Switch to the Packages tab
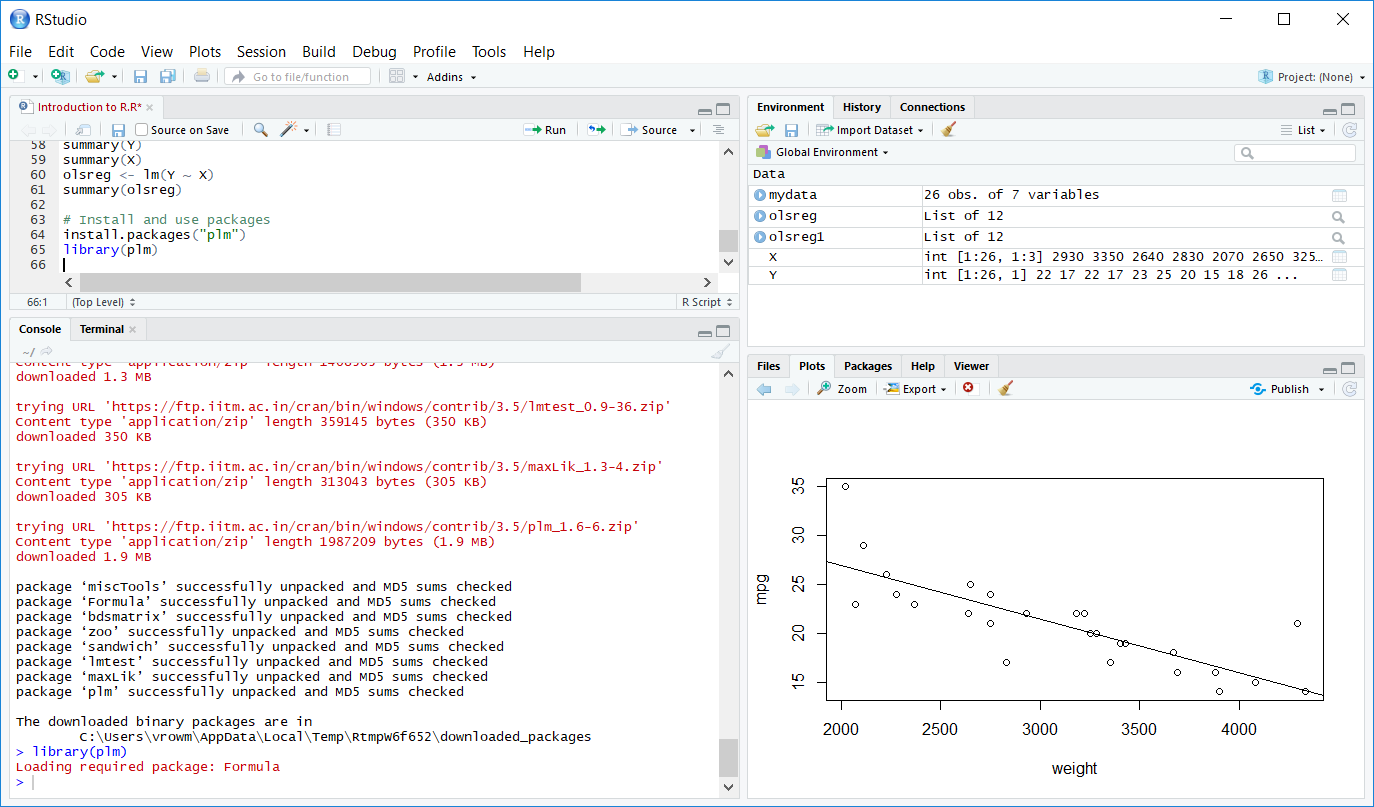 [867, 366]
